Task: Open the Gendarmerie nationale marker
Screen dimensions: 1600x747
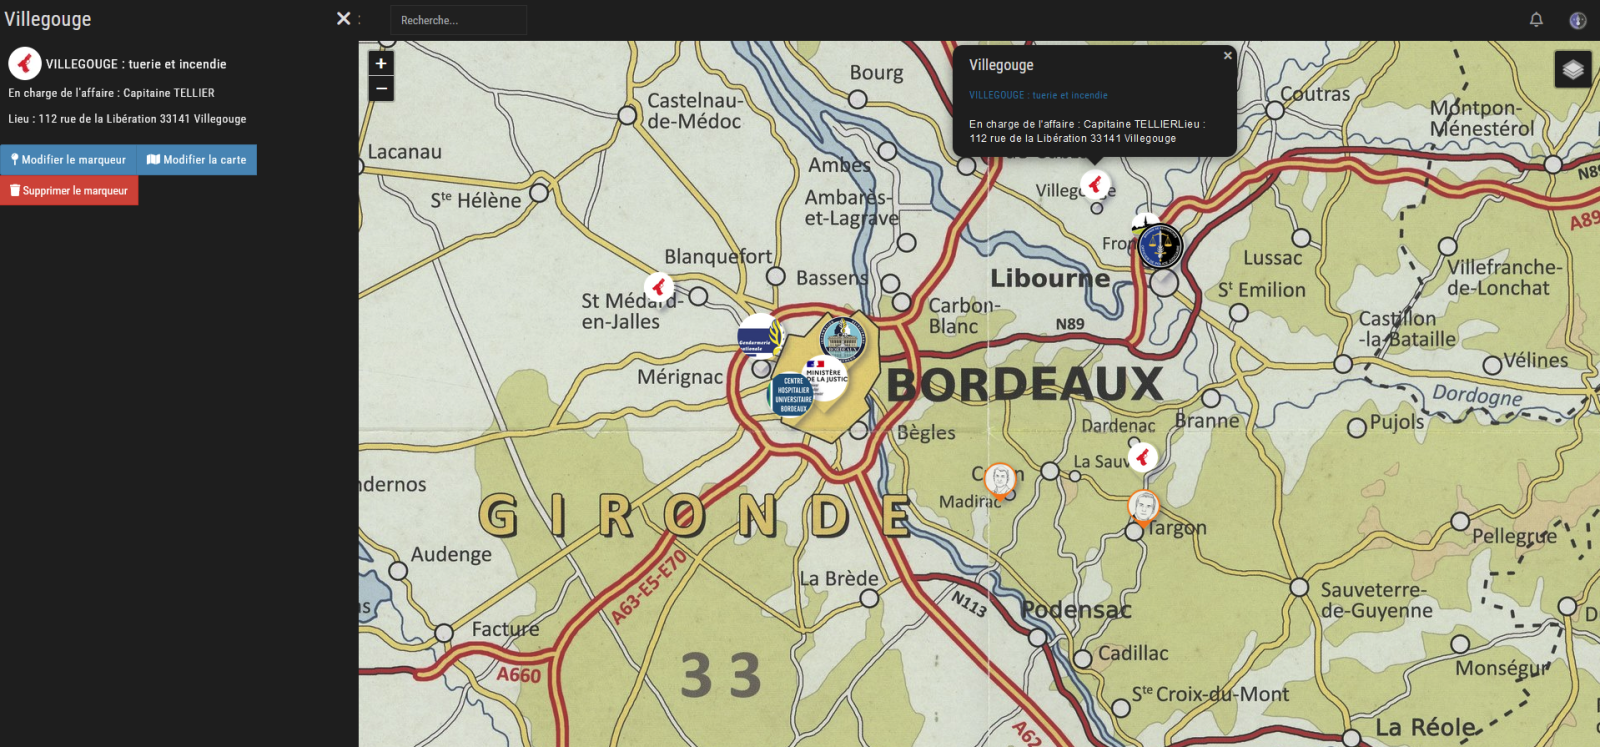Action: (x=758, y=336)
